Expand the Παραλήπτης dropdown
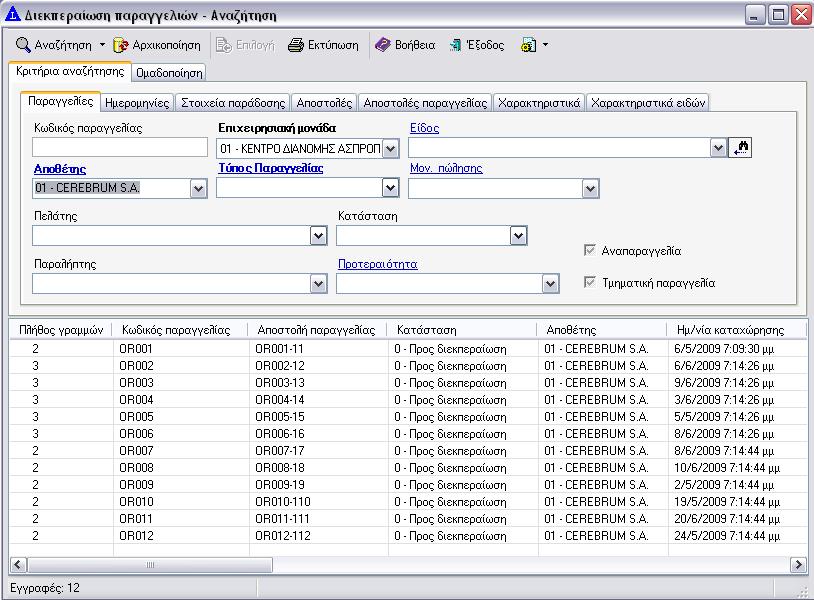Screen dimensions: 814x600 click(x=319, y=284)
